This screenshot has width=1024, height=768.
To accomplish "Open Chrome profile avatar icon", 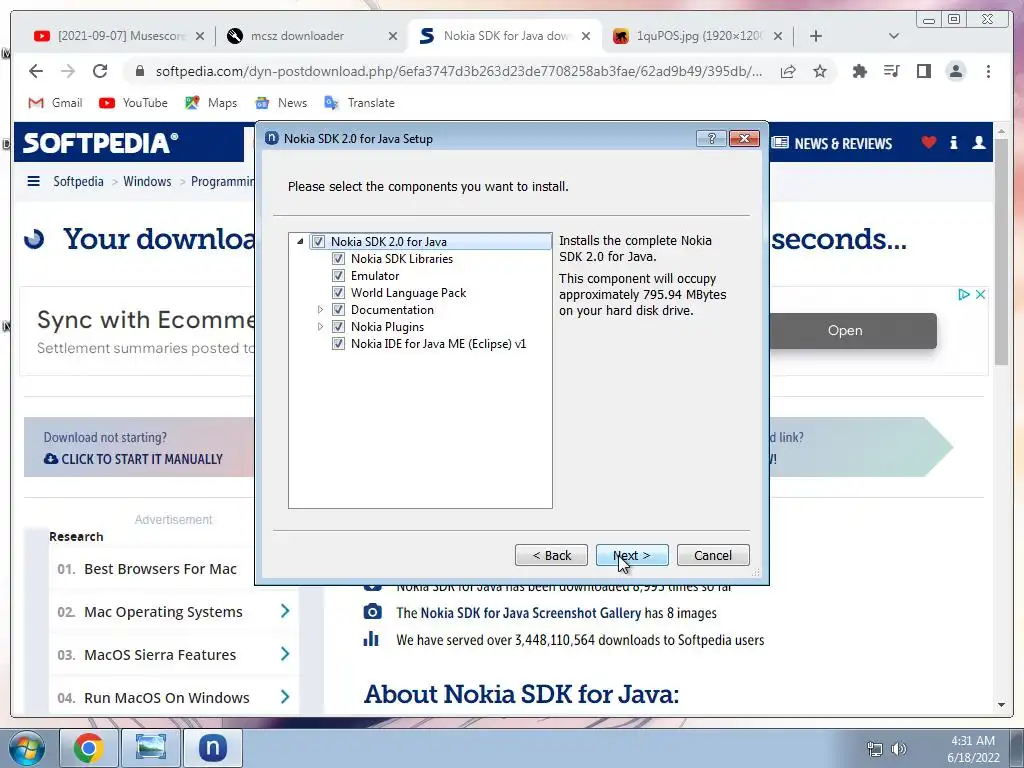I will click(x=955, y=71).
